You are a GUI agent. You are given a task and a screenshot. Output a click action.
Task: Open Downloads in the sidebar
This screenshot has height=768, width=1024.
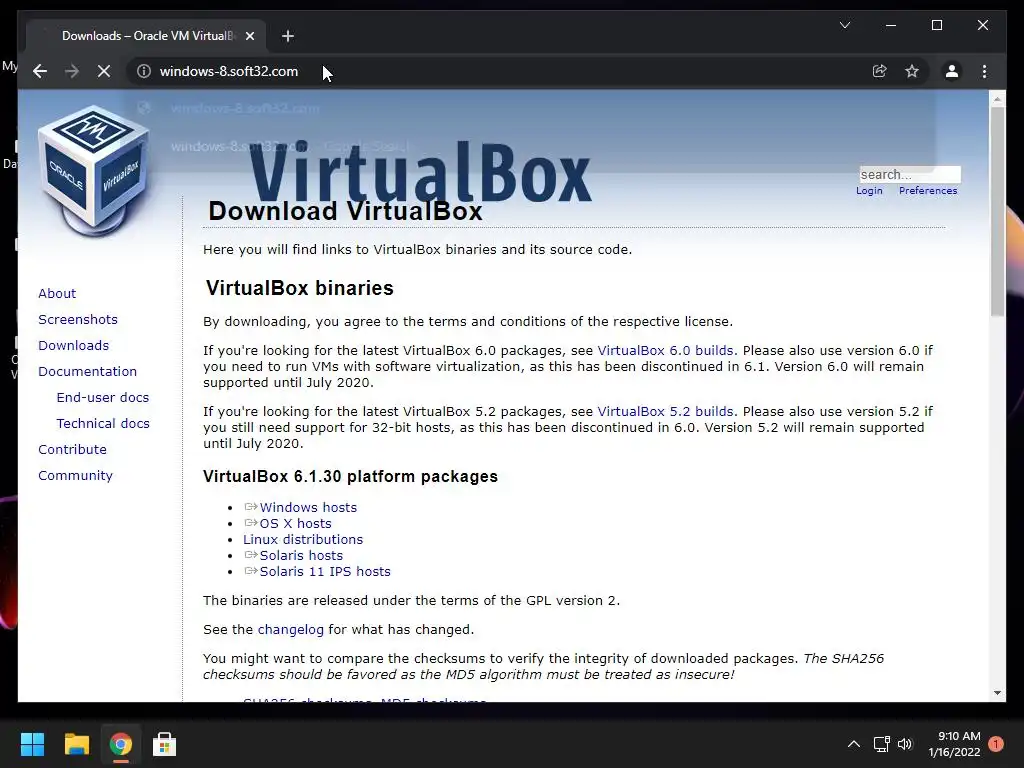point(73,345)
